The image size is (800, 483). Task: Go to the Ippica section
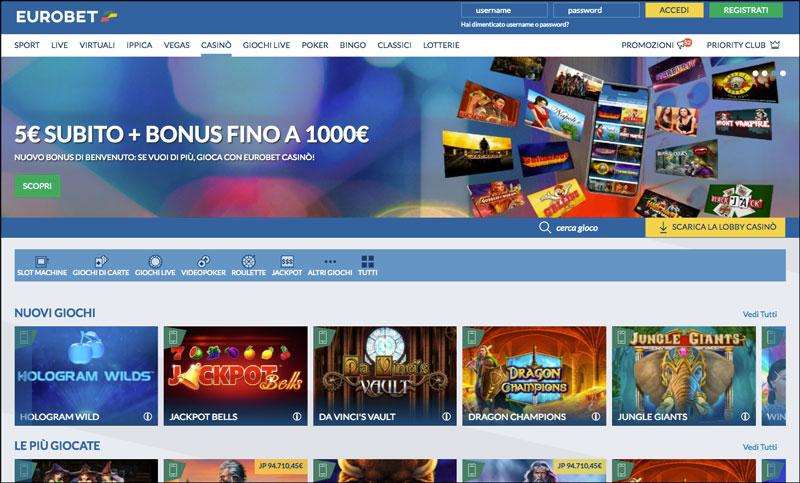(139, 45)
